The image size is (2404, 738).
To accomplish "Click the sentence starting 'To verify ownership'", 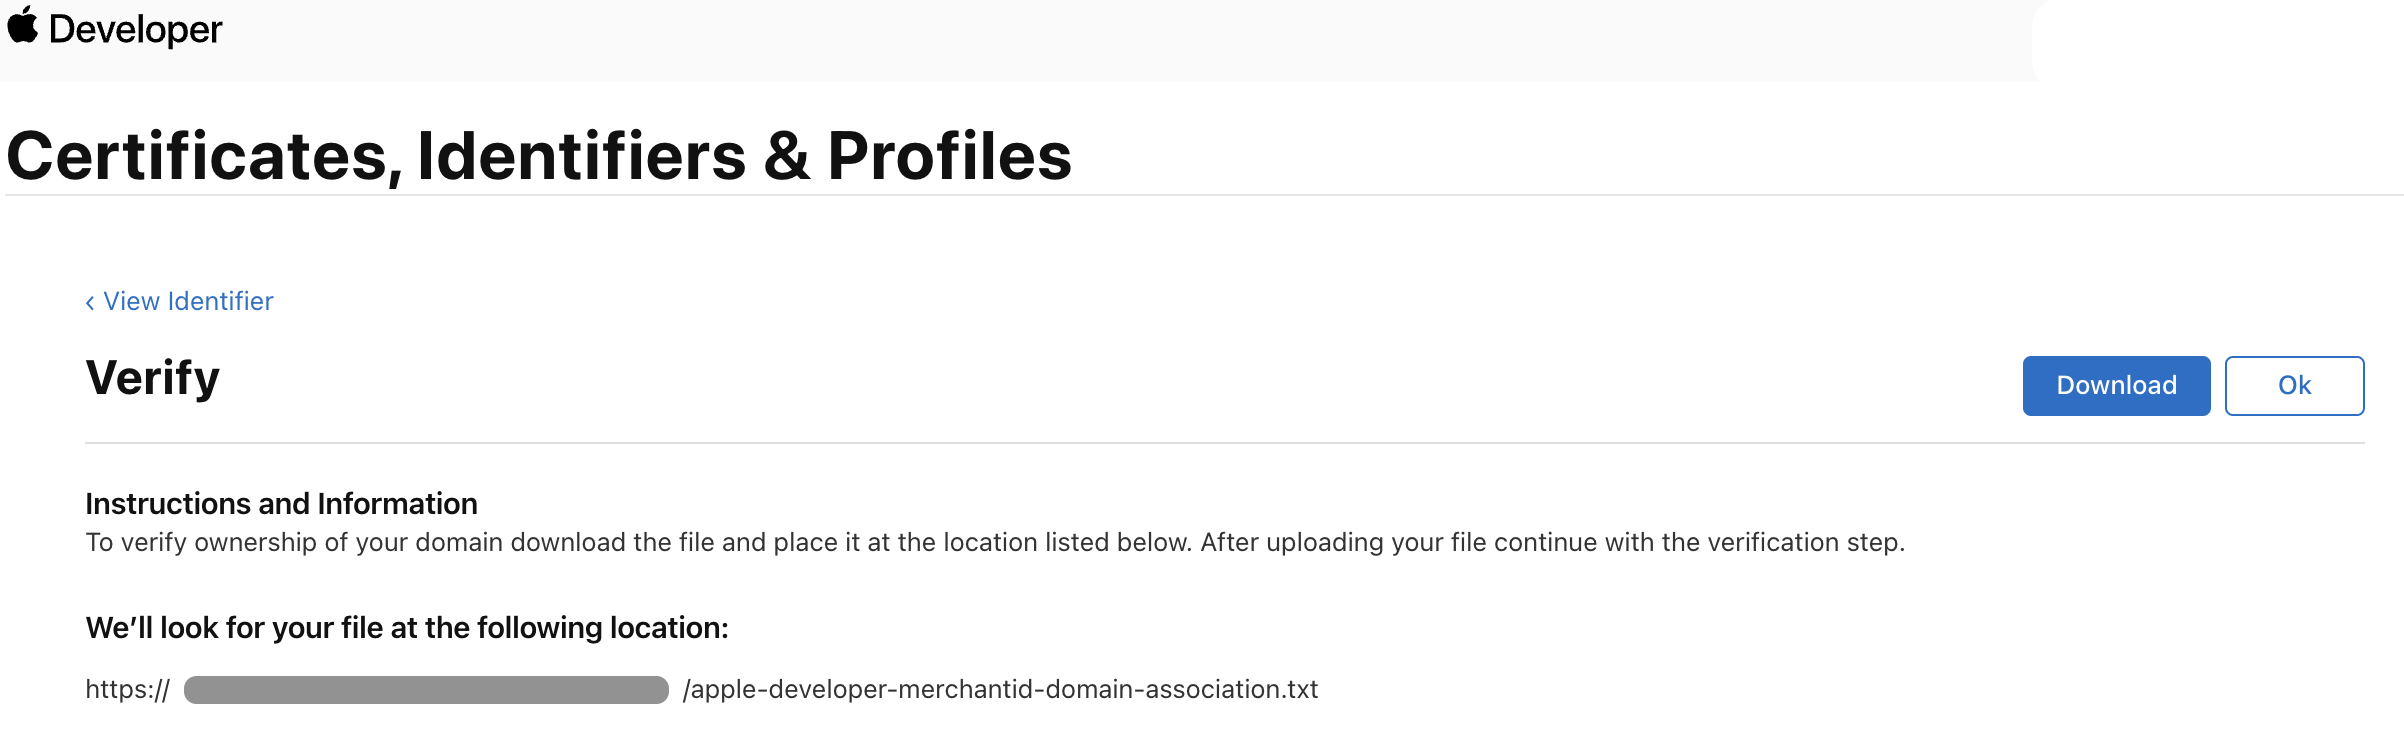I will (640, 543).
